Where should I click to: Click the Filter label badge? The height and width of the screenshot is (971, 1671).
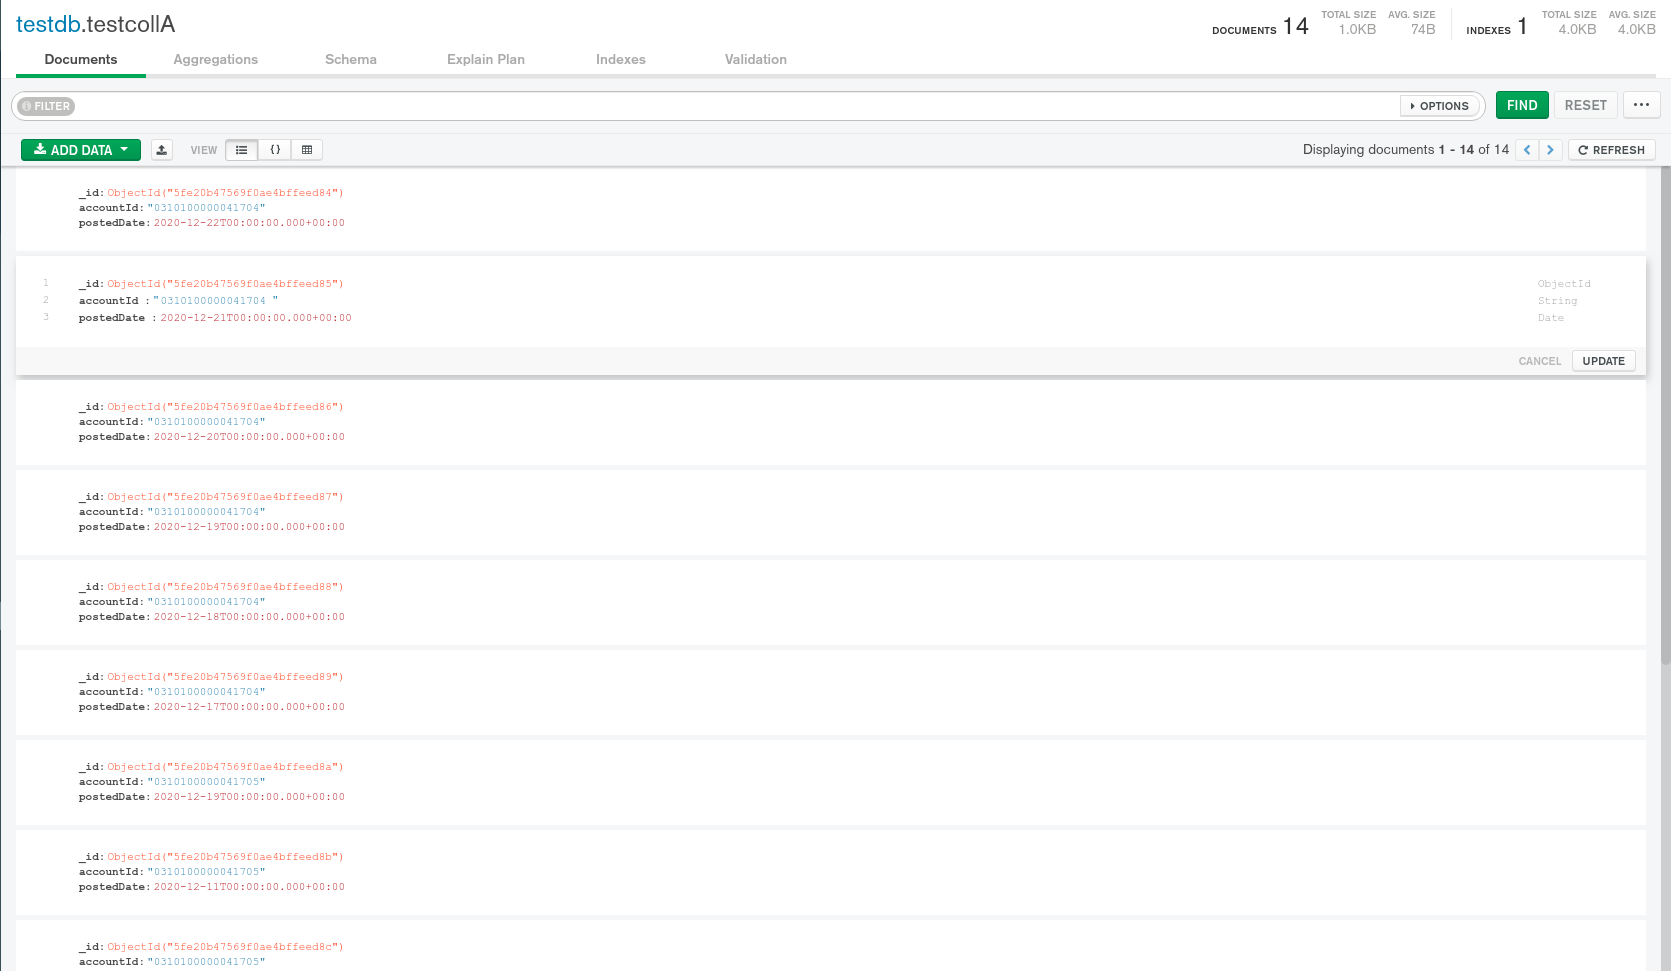(x=47, y=106)
